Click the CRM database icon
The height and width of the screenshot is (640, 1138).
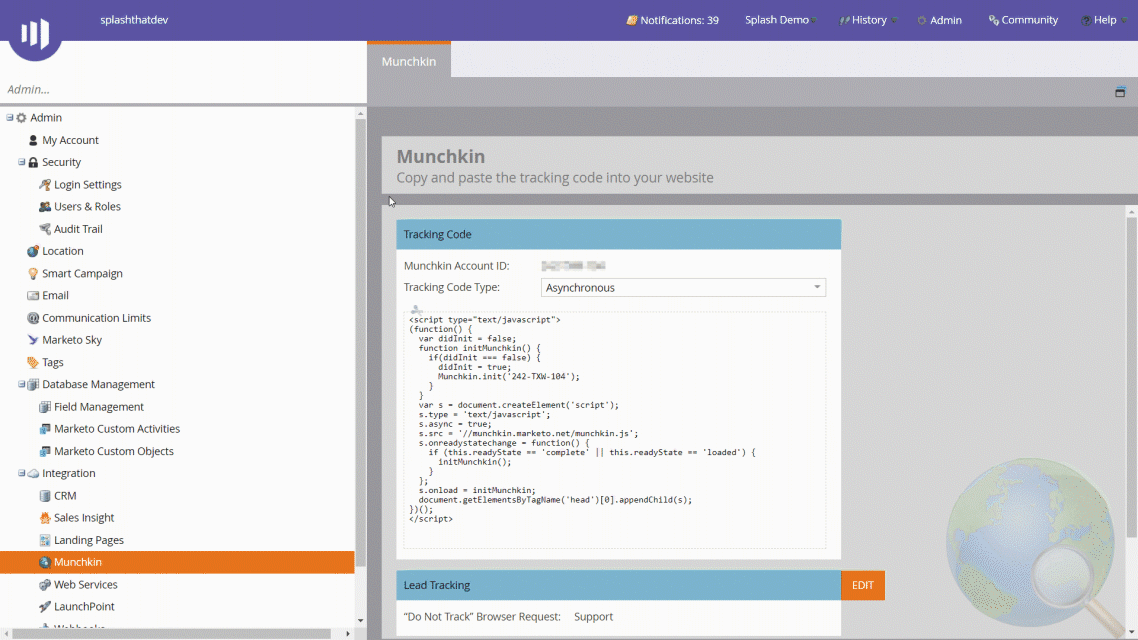pos(44,496)
